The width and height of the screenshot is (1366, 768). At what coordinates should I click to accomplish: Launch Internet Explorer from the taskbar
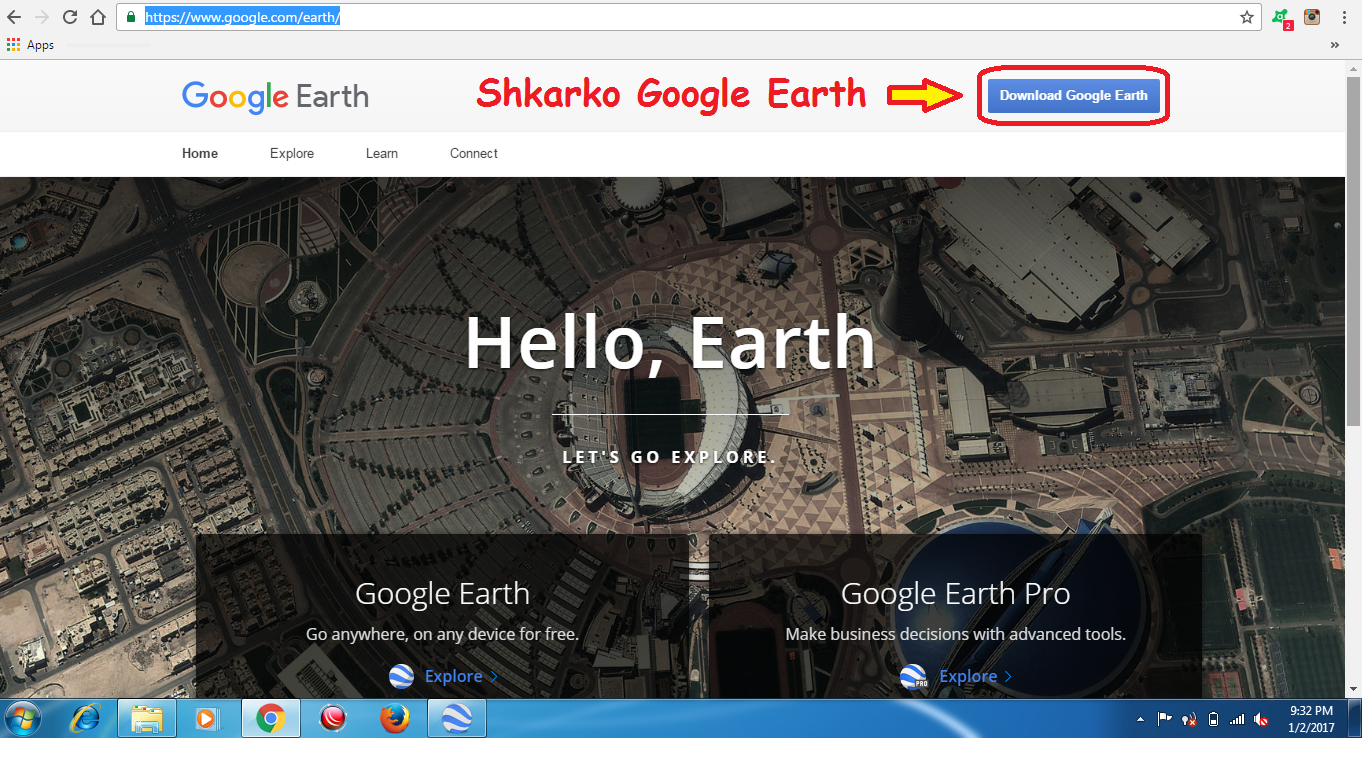pos(86,719)
